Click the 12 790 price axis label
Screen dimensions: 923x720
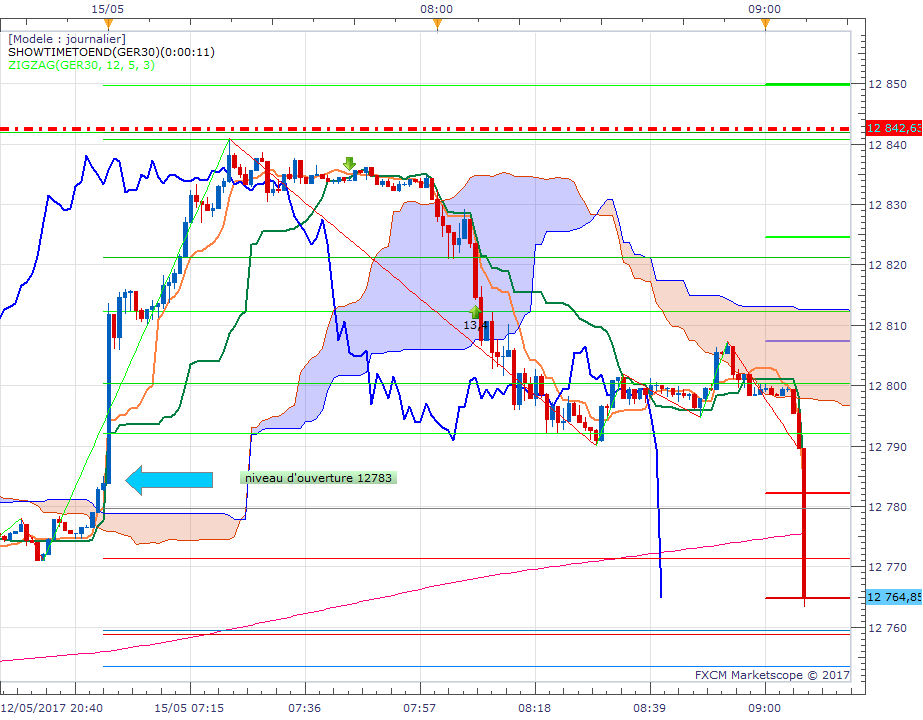[x=887, y=447]
